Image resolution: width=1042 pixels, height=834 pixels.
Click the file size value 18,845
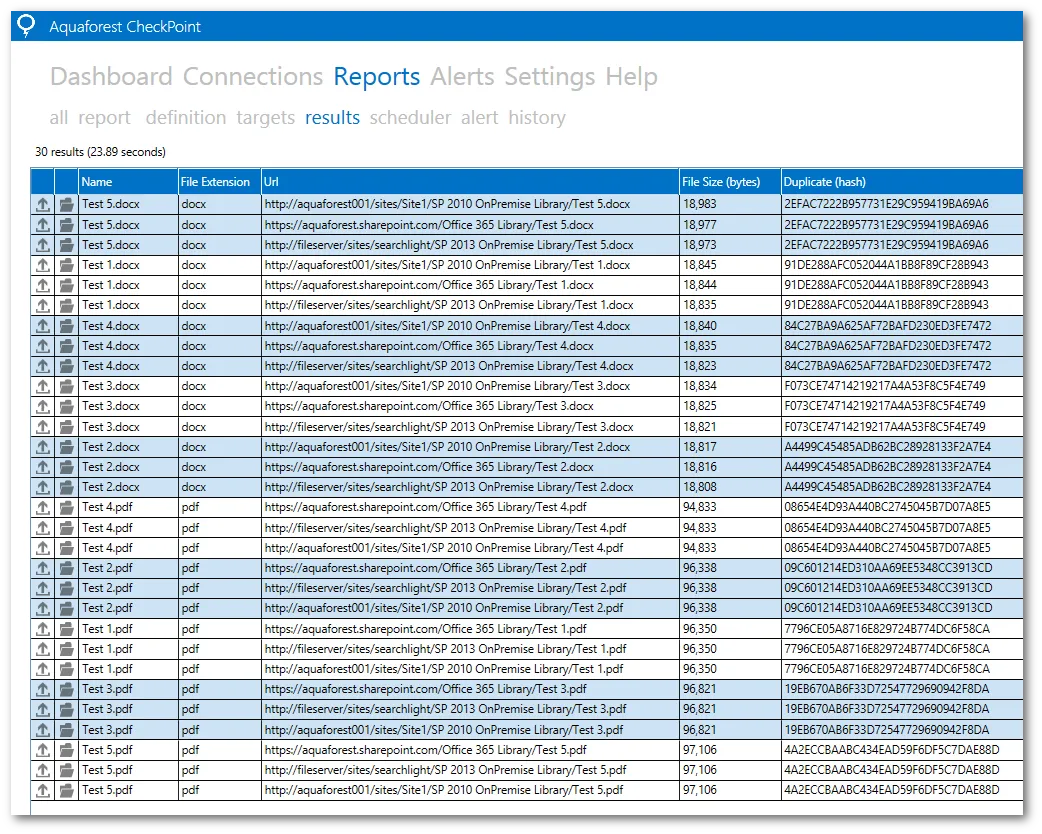click(700, 265)
